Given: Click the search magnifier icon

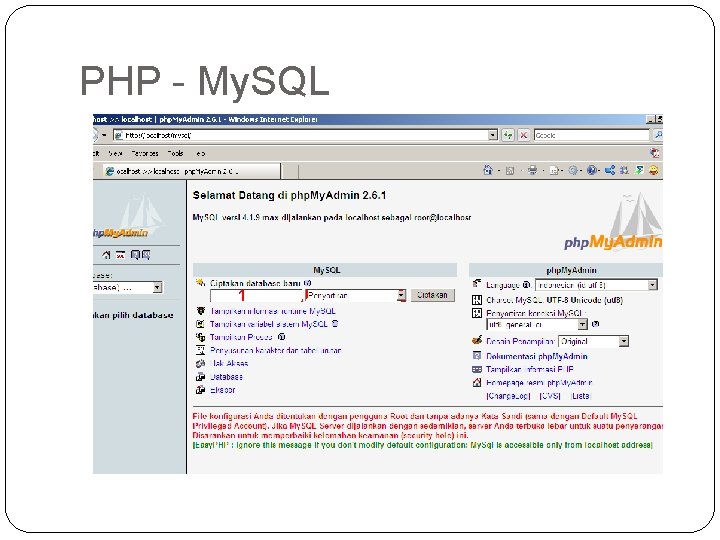Looking at the screenshot, I should (658, 135).
